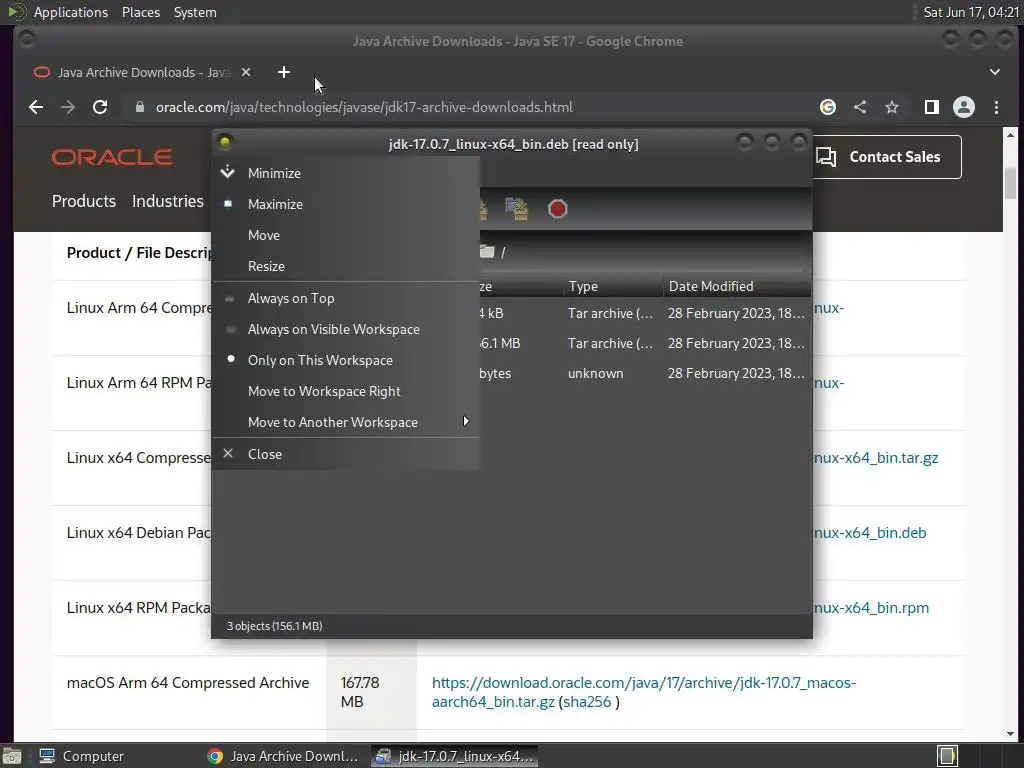Go back in Chrome's page history
This screenshot has width=1024, height=768.
pos(36,107)
